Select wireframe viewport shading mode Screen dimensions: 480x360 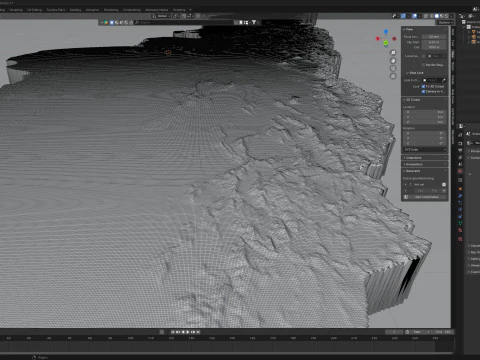431,16
